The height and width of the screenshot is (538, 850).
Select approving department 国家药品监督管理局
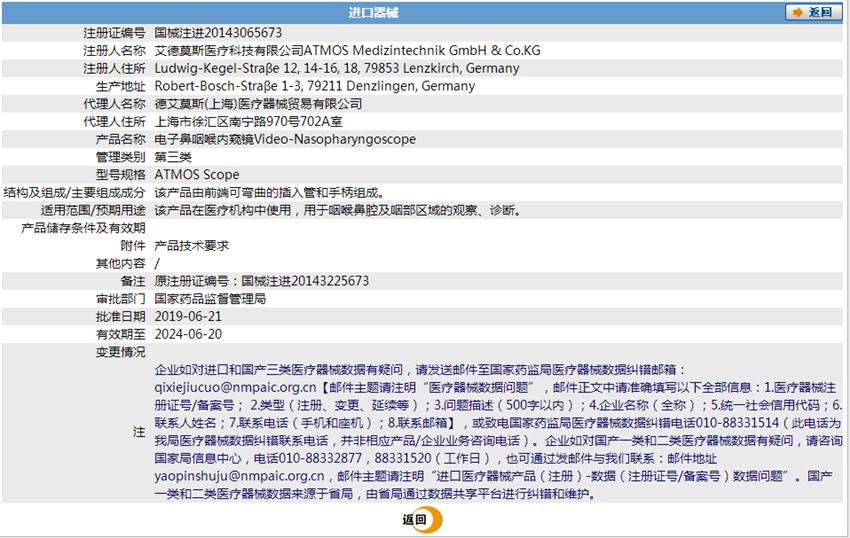coord(210,299)
